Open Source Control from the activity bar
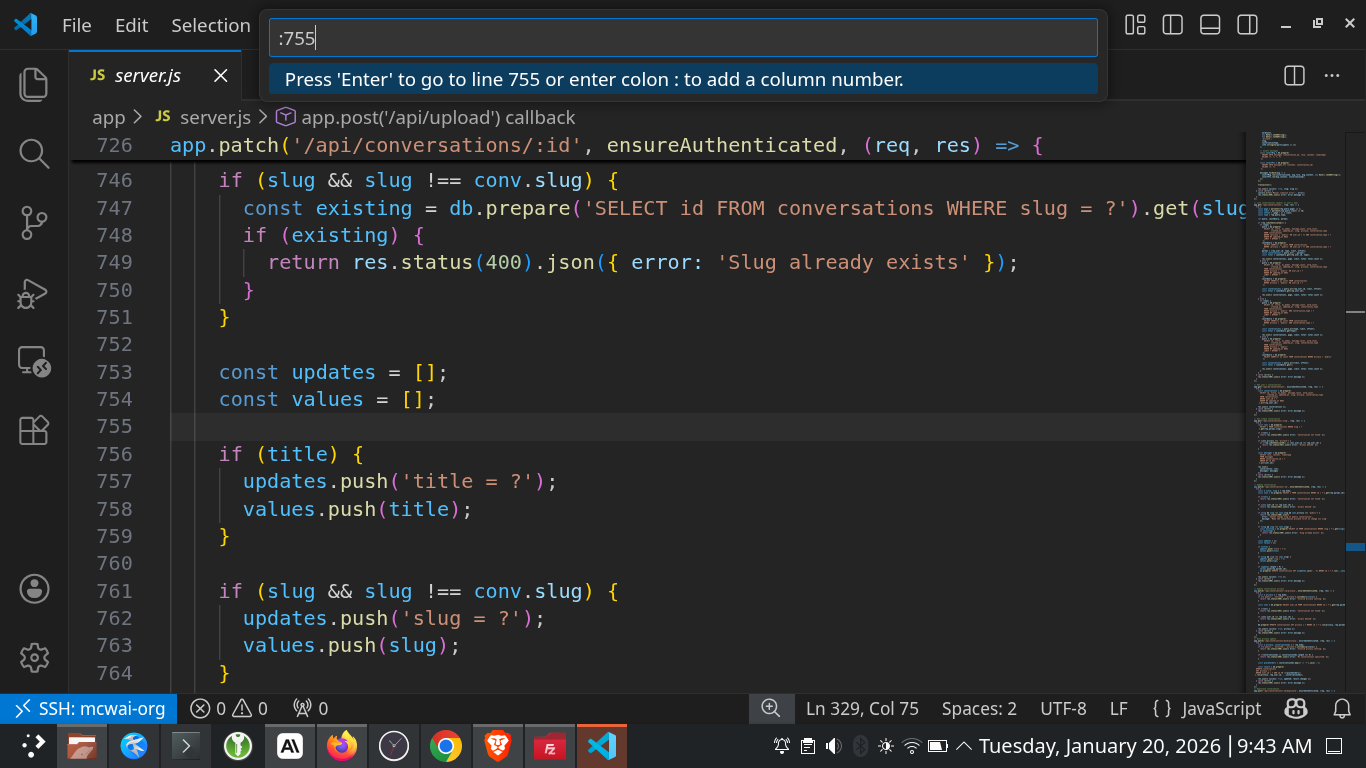Image resolution: width=1366 pixels, height=768 pixels. (33, 223)
